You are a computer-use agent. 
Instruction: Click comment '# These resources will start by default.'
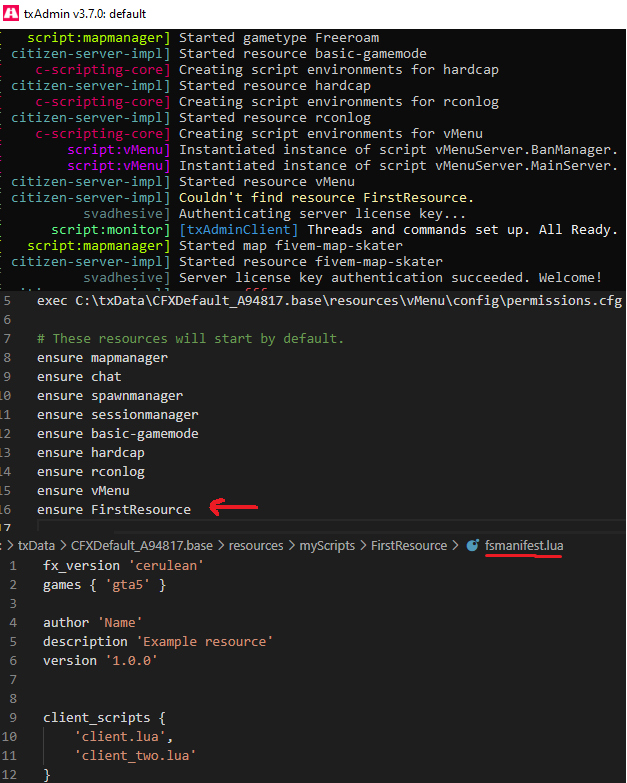190,339
